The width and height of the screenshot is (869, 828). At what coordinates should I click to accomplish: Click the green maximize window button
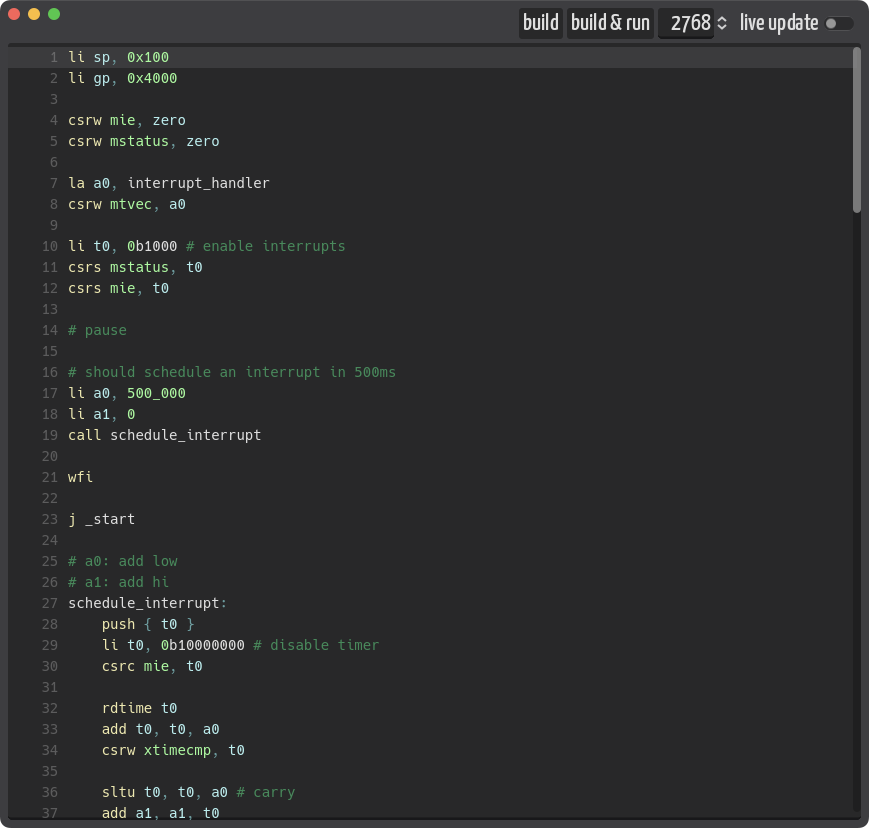point(54,14)
